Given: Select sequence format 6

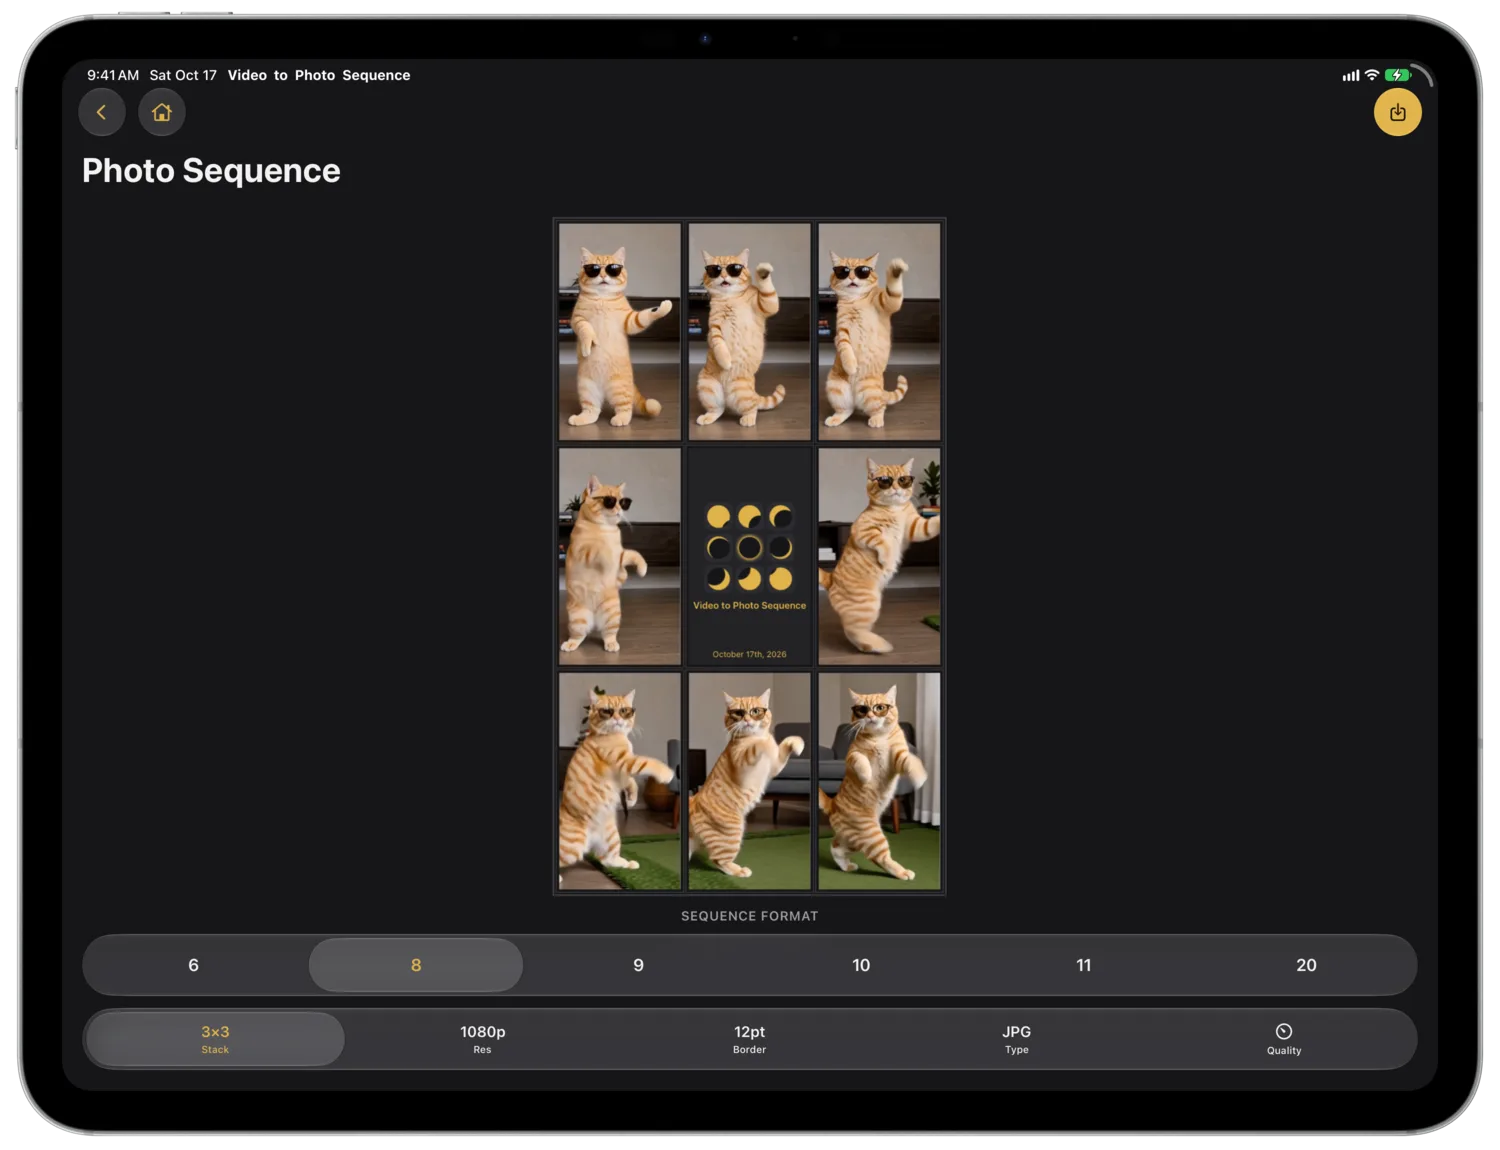Looking at the screenshot, I should 193,965.
